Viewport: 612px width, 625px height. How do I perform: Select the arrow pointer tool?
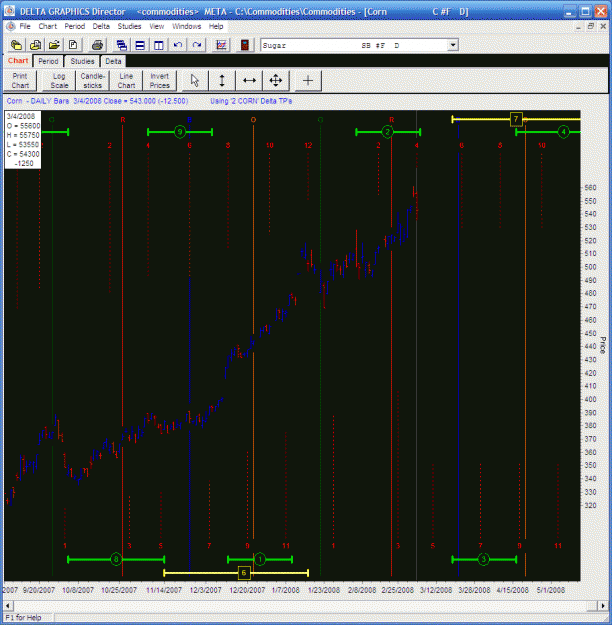pyautogui.click(x=195, y=81)
